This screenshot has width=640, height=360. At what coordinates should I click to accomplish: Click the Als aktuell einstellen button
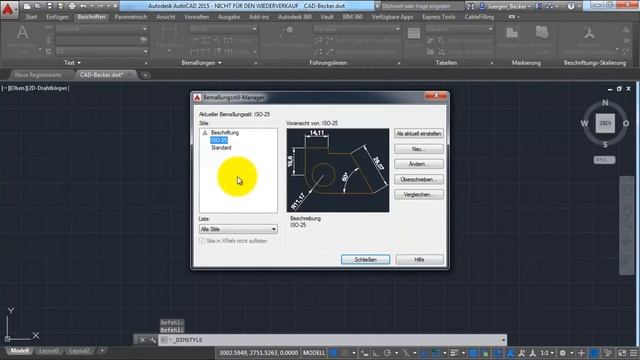tap(419, 133)
